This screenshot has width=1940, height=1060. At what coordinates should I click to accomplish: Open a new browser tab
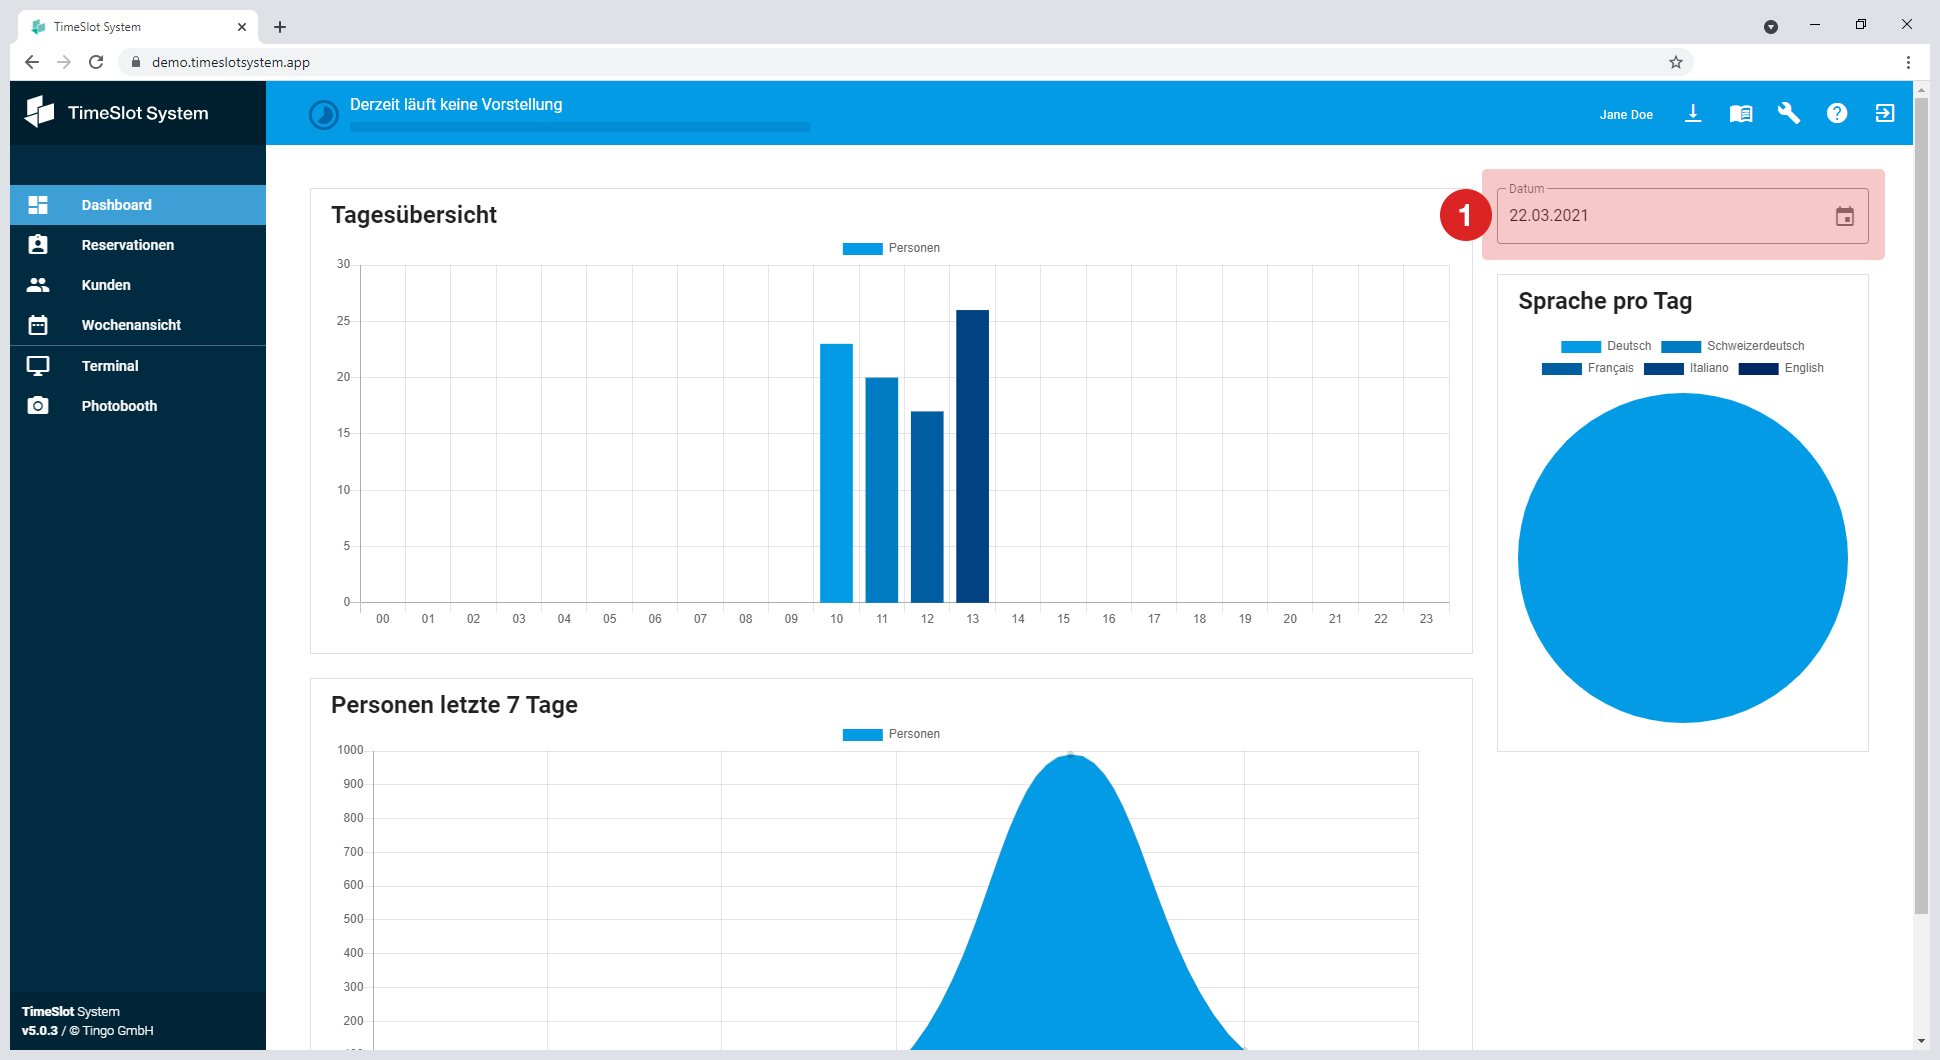click(280, 27)
